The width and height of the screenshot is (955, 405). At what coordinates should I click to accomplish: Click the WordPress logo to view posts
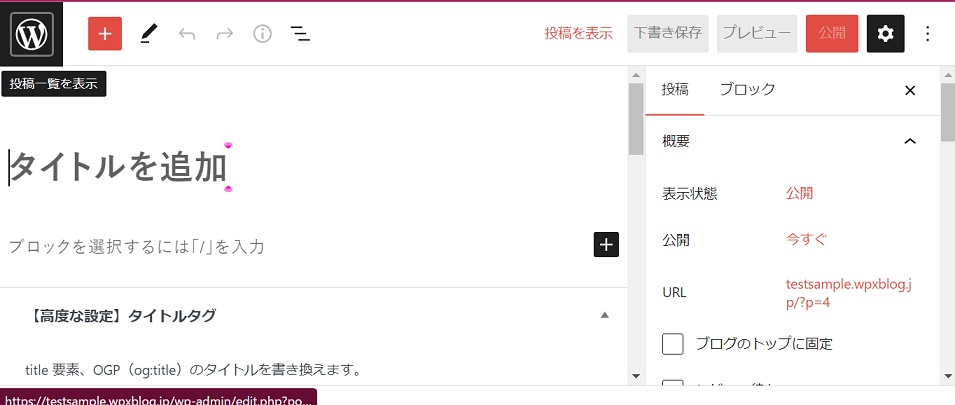coord(32,34)
